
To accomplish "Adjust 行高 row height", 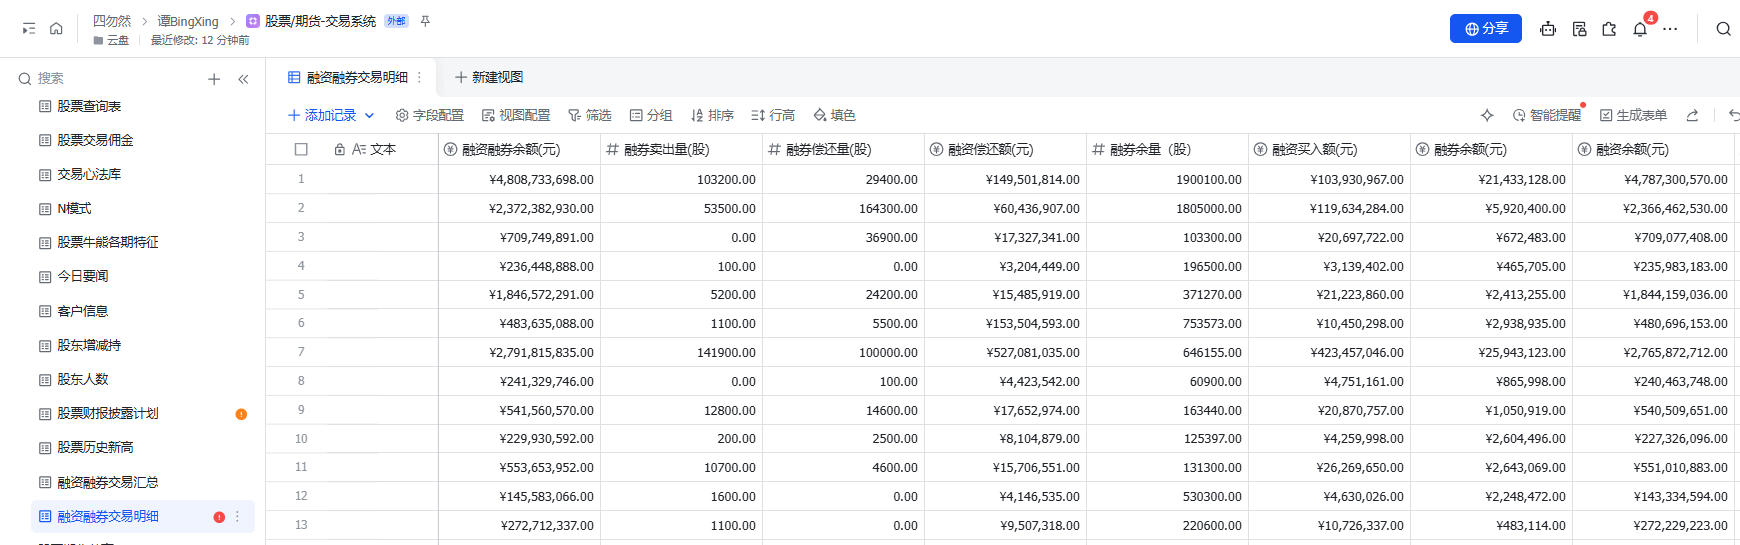I will [x=773, y=115].
